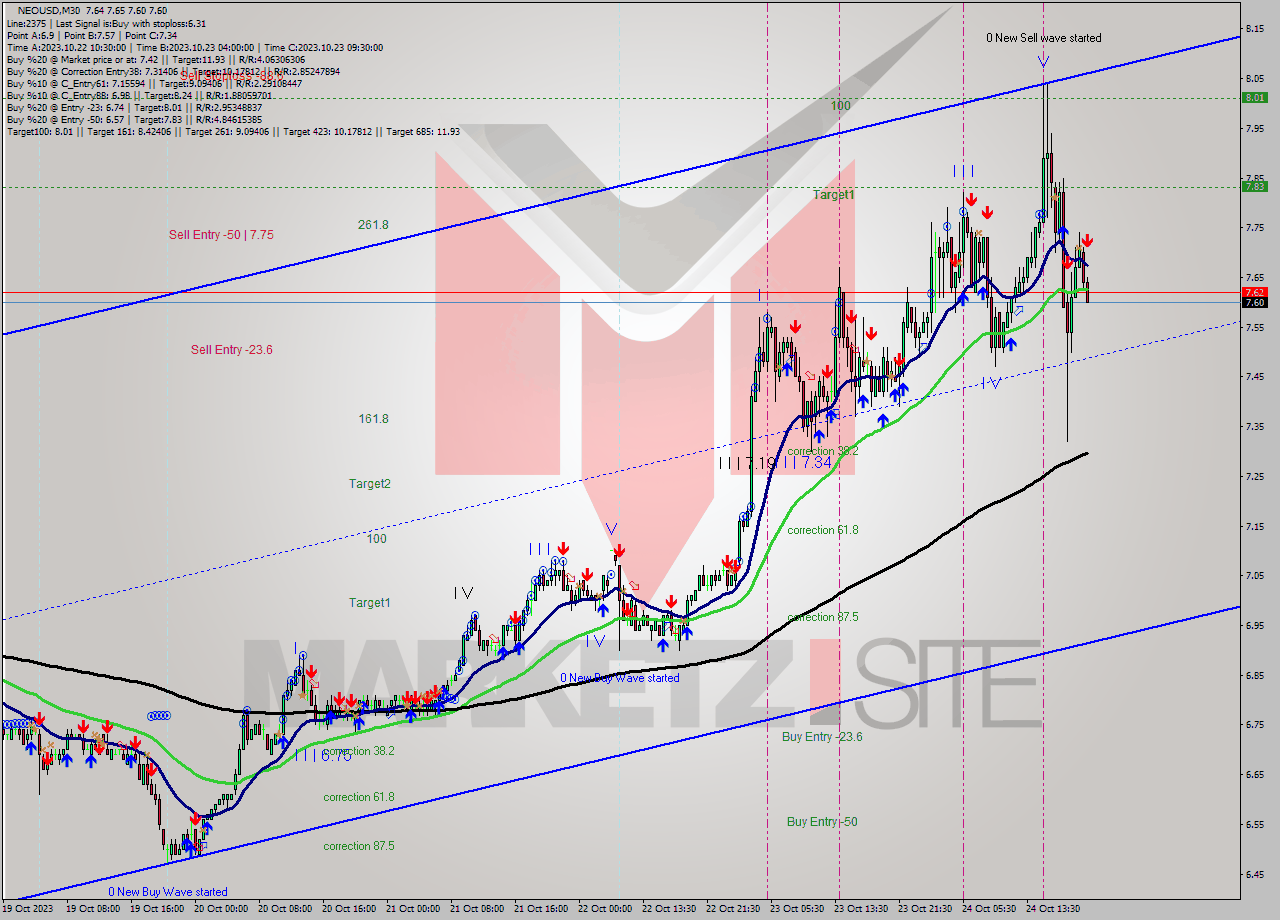Click the 'Target100: 8.01 || Target 161' summary line
The width and height of the screenshot is (1280, 920).
(233, 131)
